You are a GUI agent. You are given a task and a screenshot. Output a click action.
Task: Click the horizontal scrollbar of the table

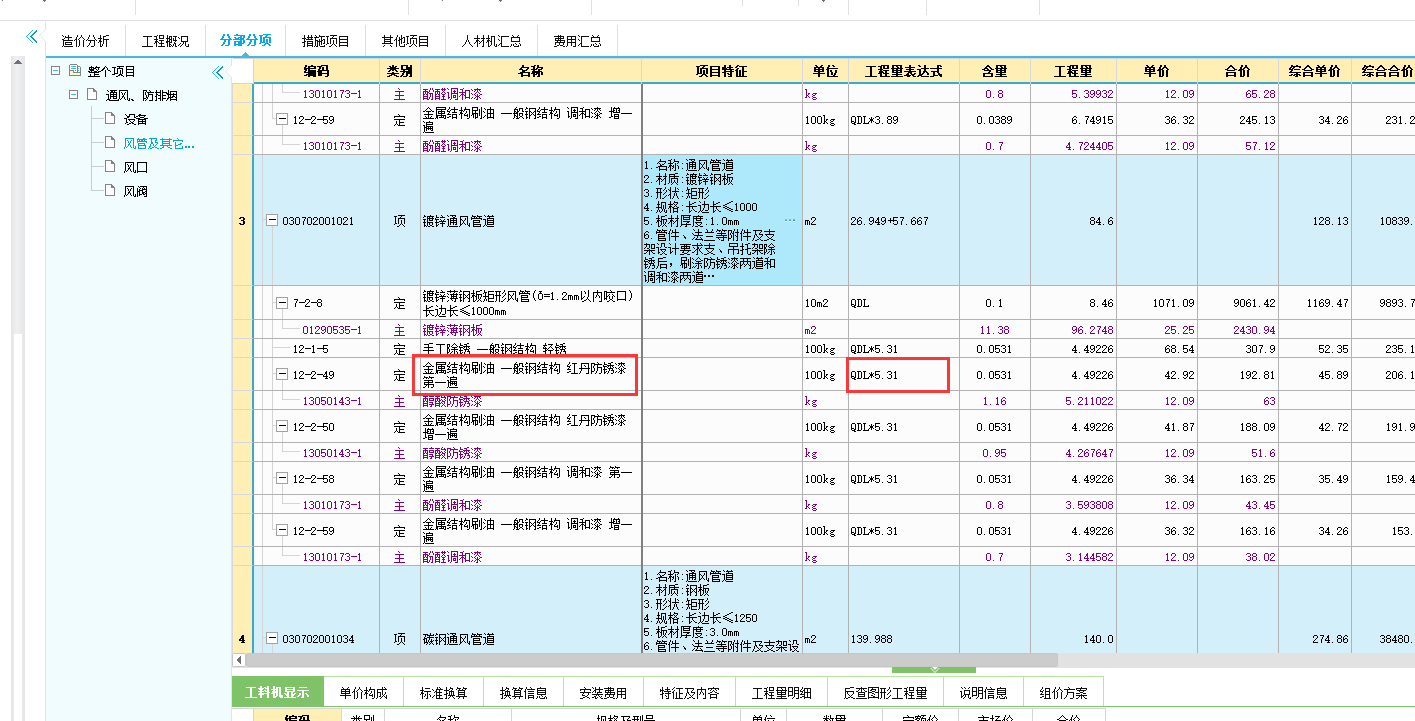[x=651, y=660]
